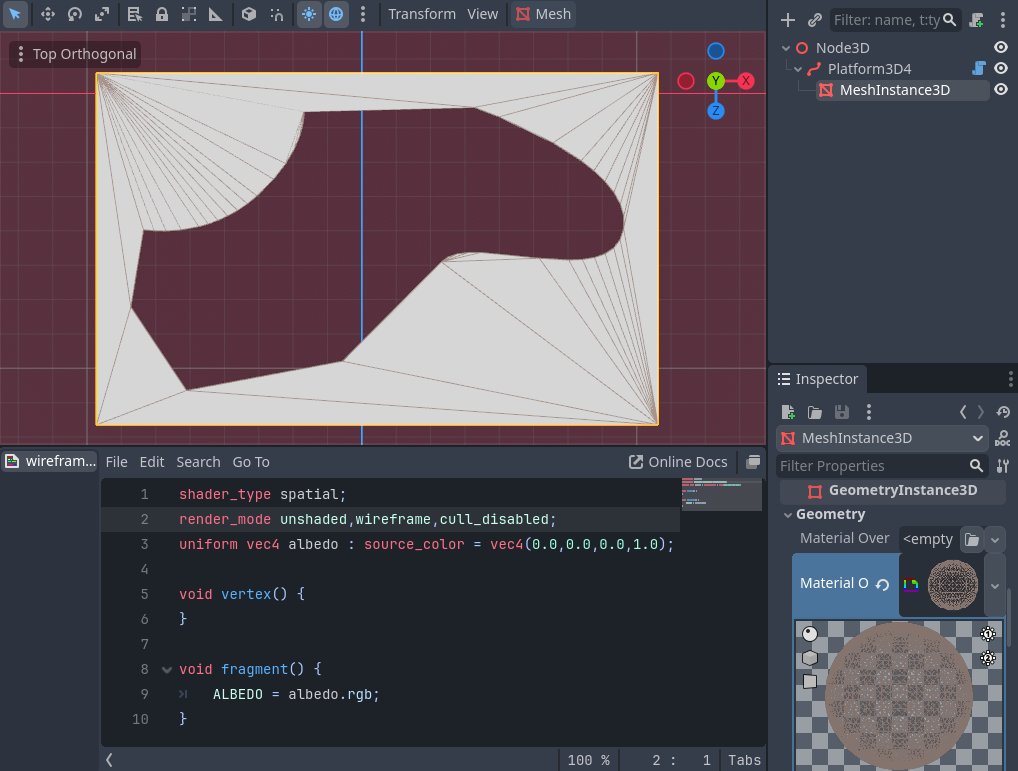Instantiate a child scene link icon
The width and height of the screenshot is (1018, 771).
click(815, 20)
